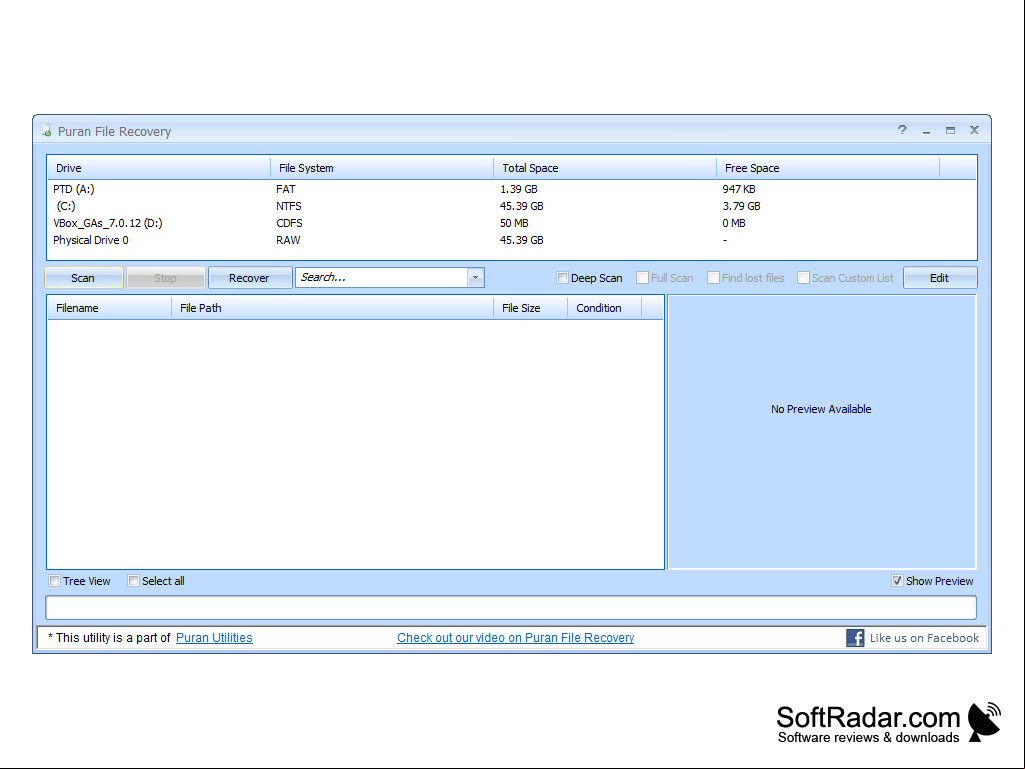Click the NTFS file system cell
1025x769 pixels.
[x=288, y=206]
